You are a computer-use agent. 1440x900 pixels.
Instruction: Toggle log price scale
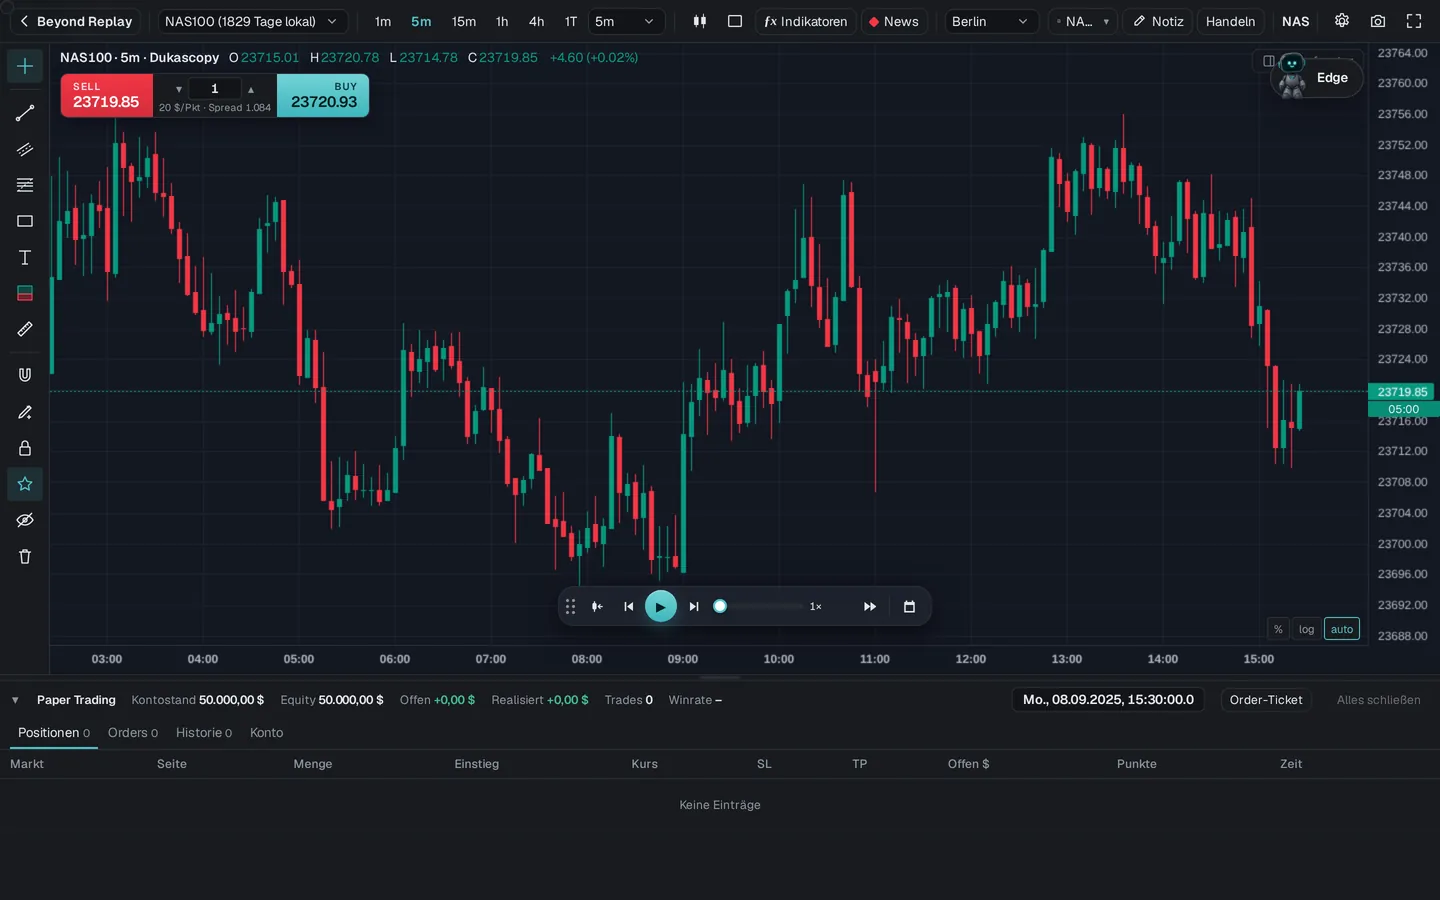pyautogui.click(x=1306, y=629)
